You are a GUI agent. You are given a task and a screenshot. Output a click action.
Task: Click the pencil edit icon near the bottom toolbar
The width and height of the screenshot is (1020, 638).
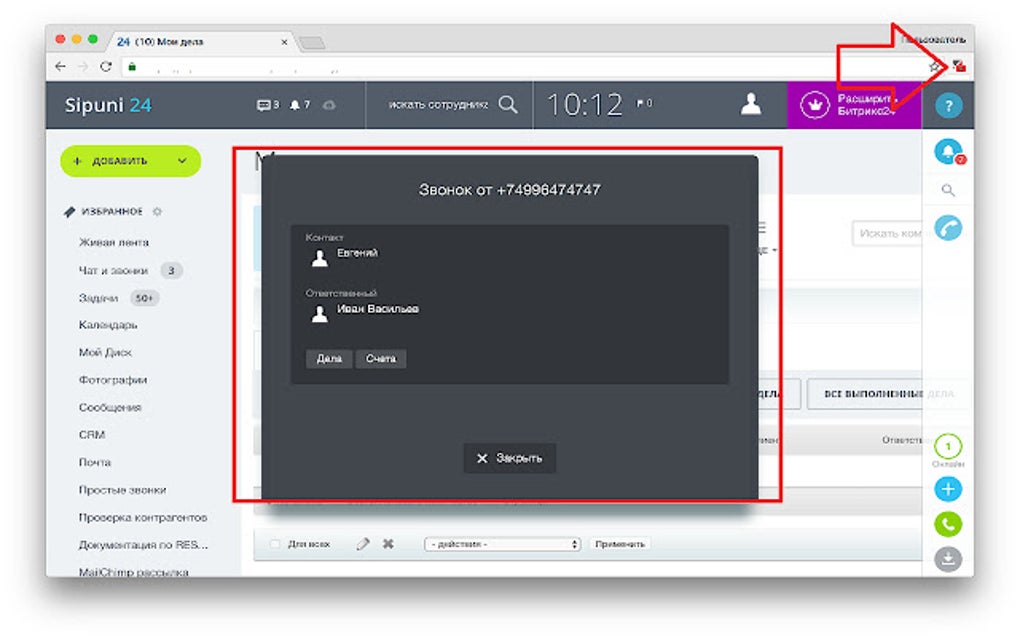tap(362, 543)
